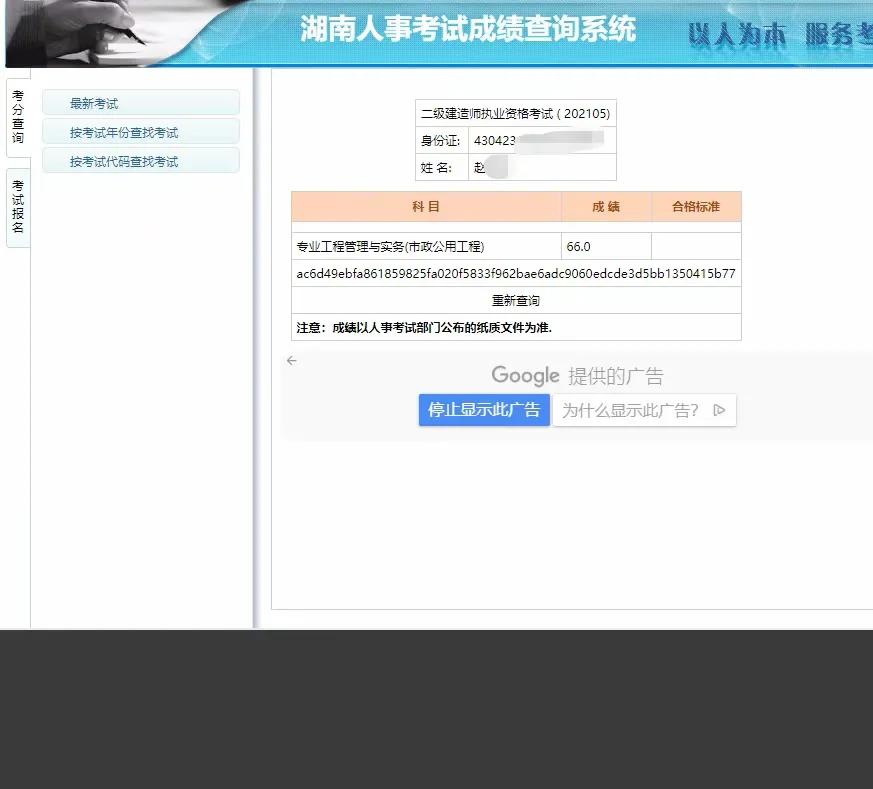Screen dimensions: 873x789
Task: Select the exam title 二级建造师执业资格考试（202105）
Action: pyautogui.click(x=515, y=112)
